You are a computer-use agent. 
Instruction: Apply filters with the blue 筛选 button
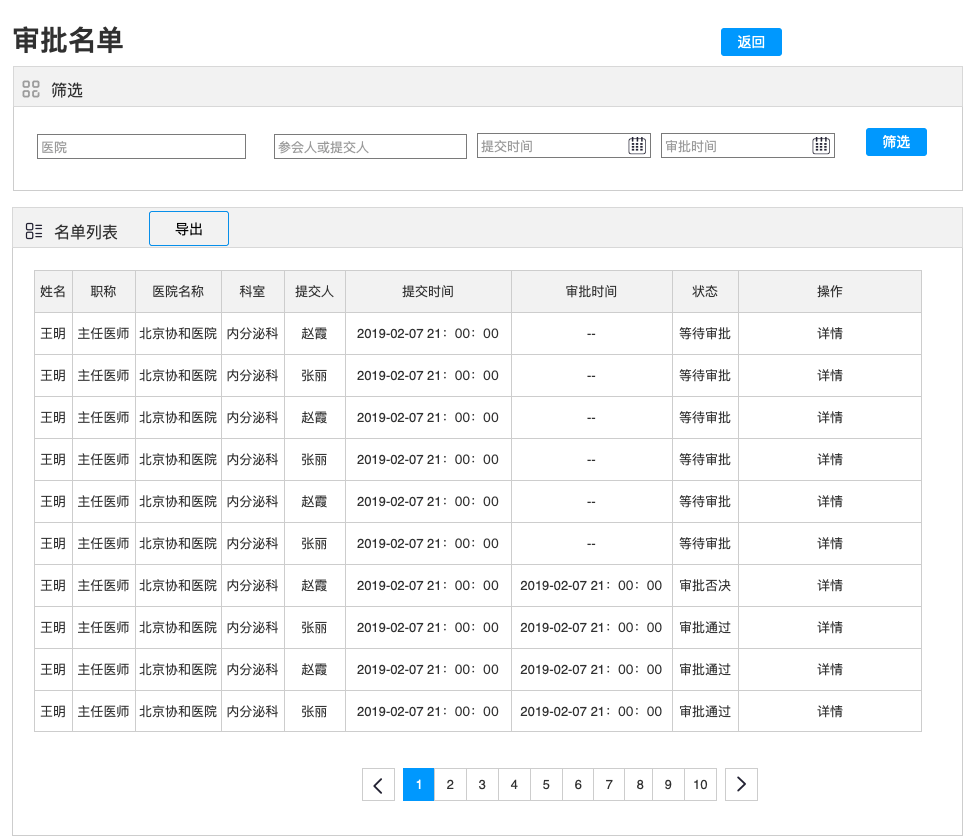pyautogui.click(x=896, y=142)
